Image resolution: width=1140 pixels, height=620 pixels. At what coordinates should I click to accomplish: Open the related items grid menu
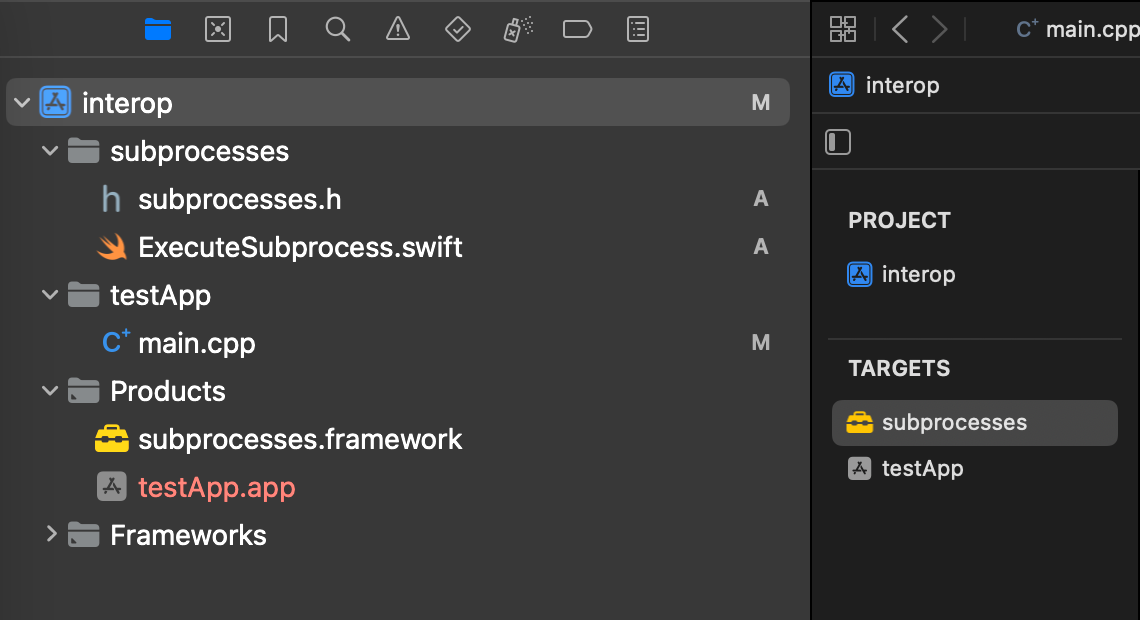pyautogui.click(x=843, y=30)
